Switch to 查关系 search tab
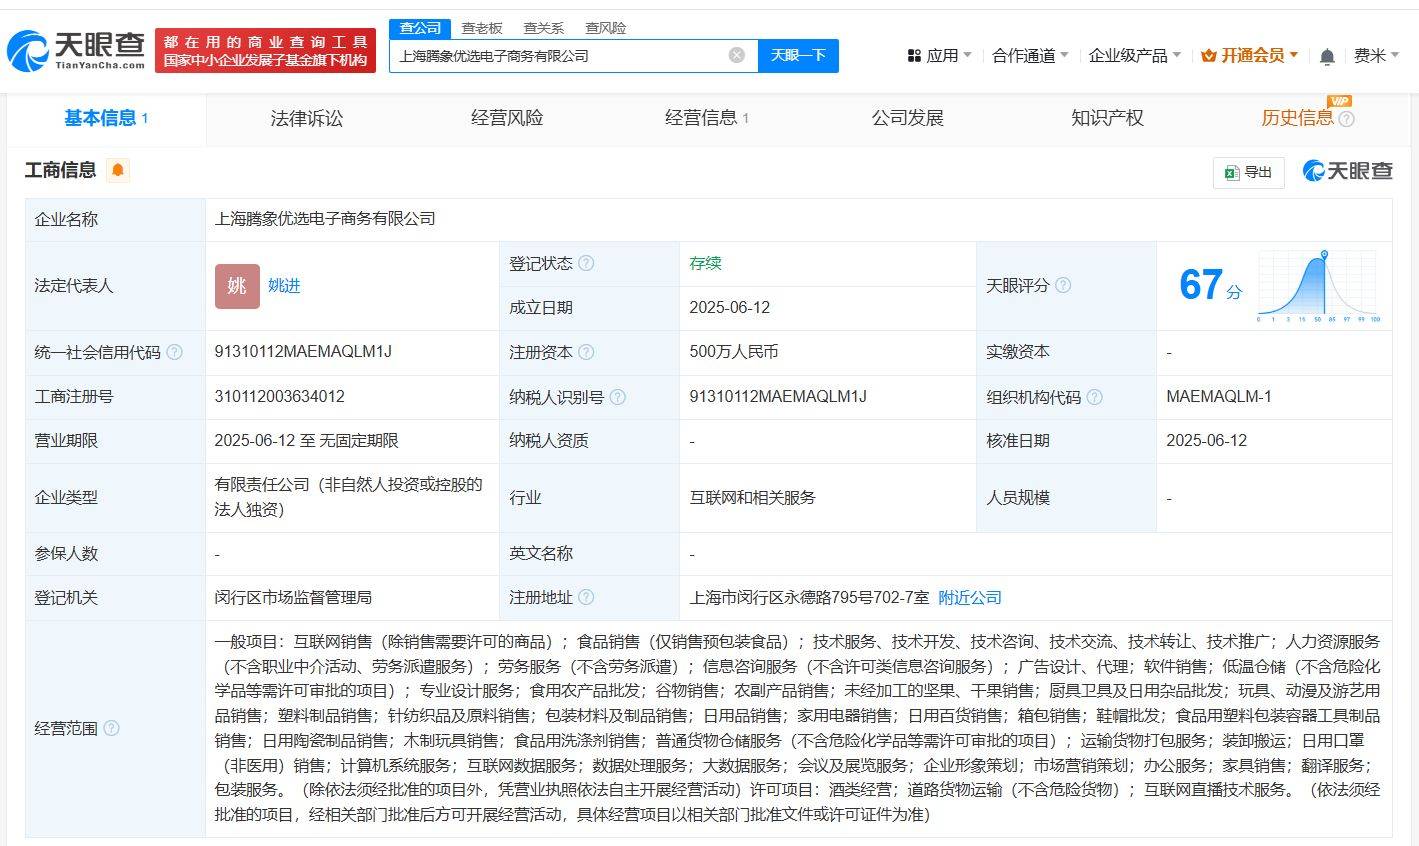Image resolution: width=1419 pixels, height=846 pixels. coord(543,28)
